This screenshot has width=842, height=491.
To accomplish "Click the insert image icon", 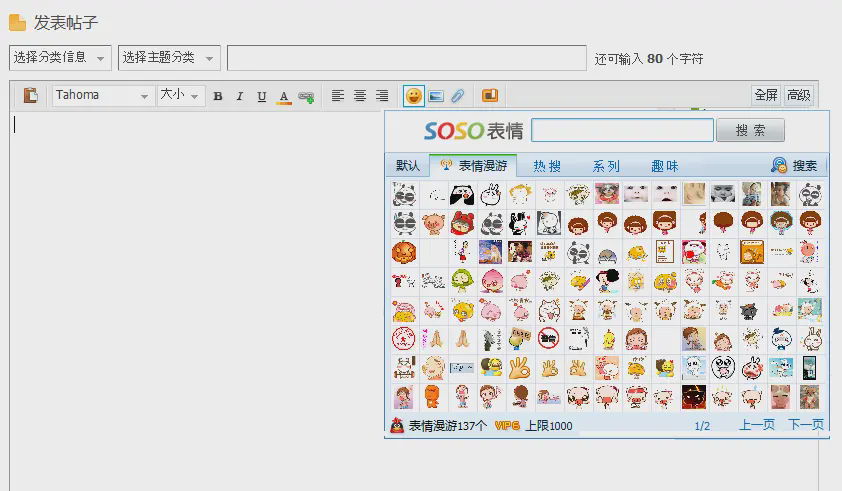I will coord(436,96).
